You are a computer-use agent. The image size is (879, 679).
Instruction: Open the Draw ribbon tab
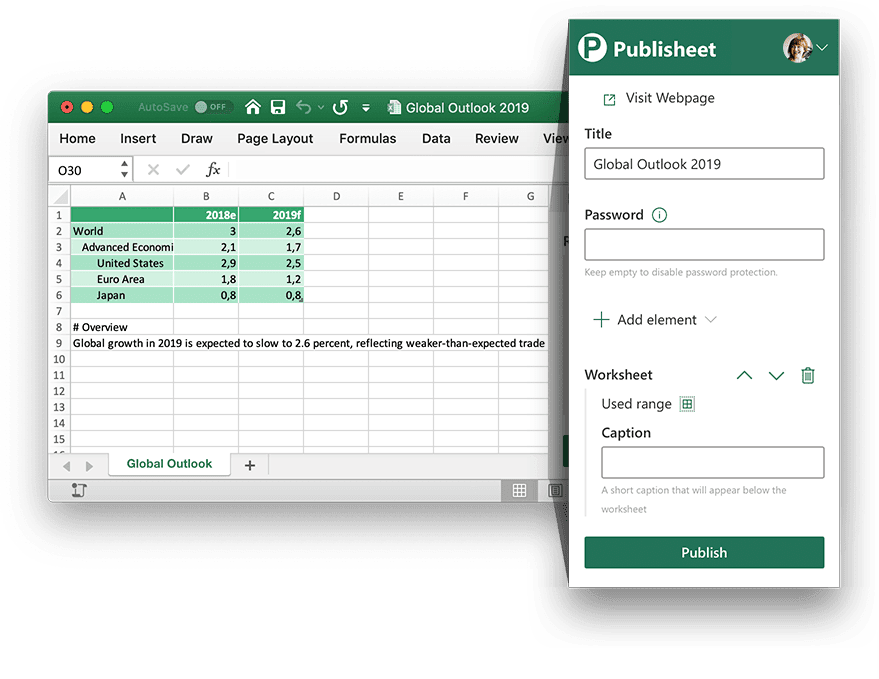point(197,138)
